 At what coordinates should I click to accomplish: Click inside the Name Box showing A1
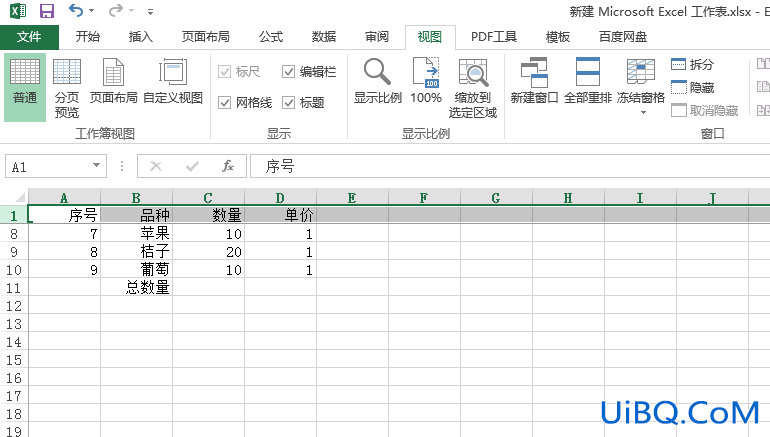47,167
